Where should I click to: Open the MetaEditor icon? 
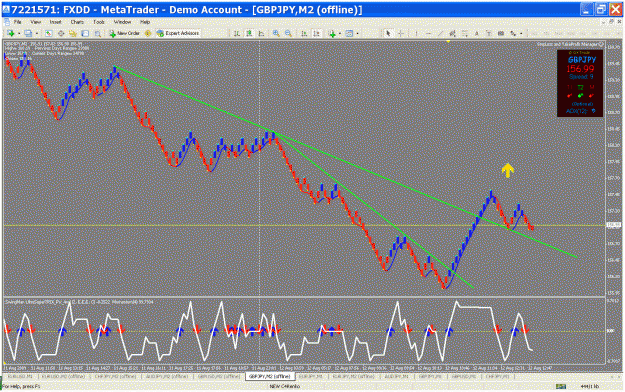(x=147, y=33)
